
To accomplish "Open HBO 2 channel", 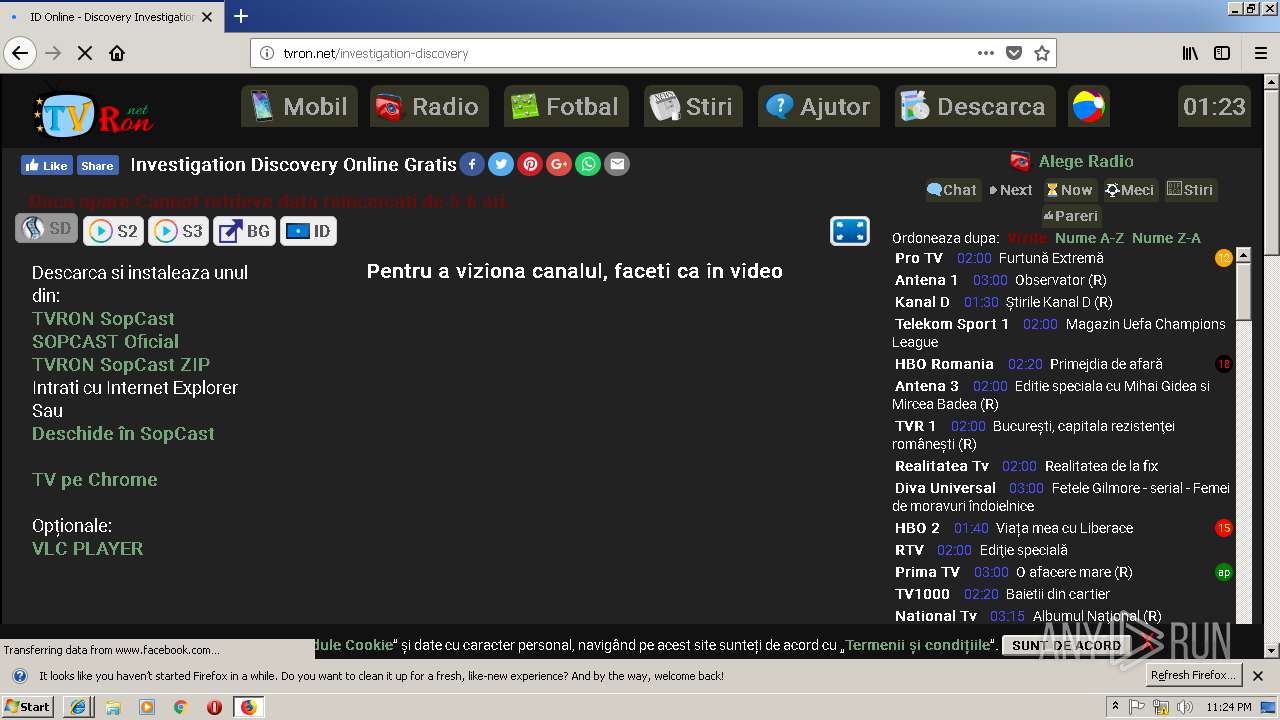I will [x=917, y=528].
